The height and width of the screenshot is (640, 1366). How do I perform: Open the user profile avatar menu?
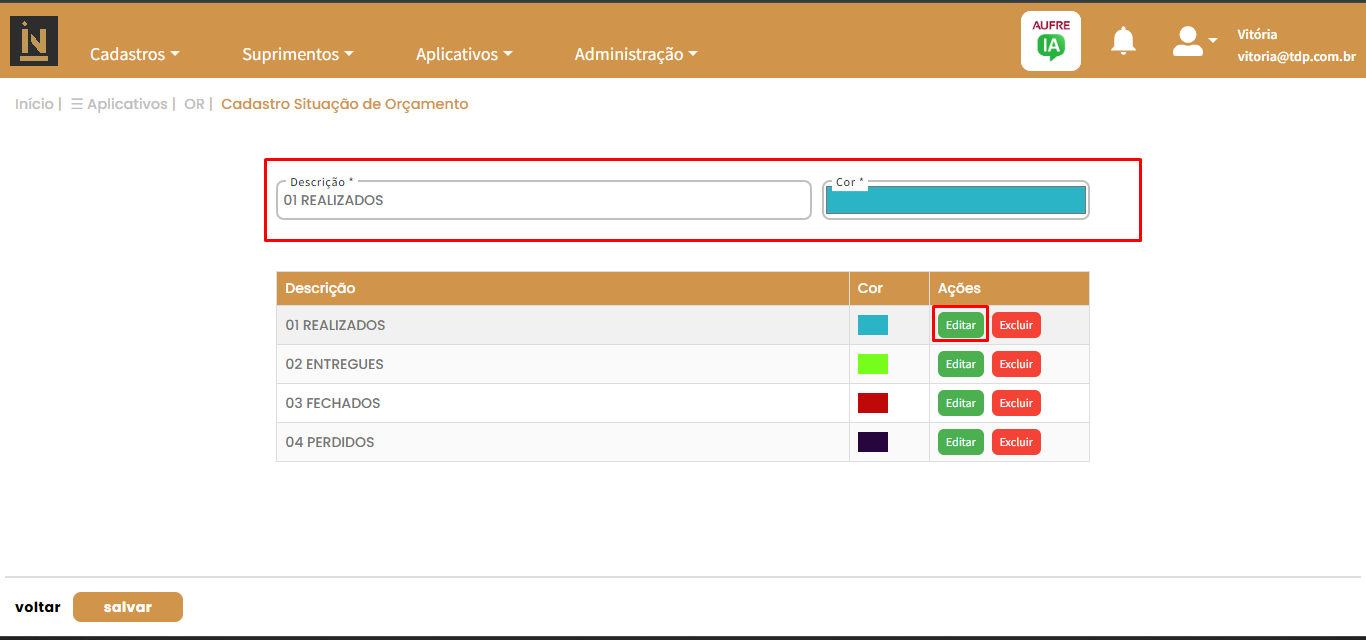coord(1193,41)
